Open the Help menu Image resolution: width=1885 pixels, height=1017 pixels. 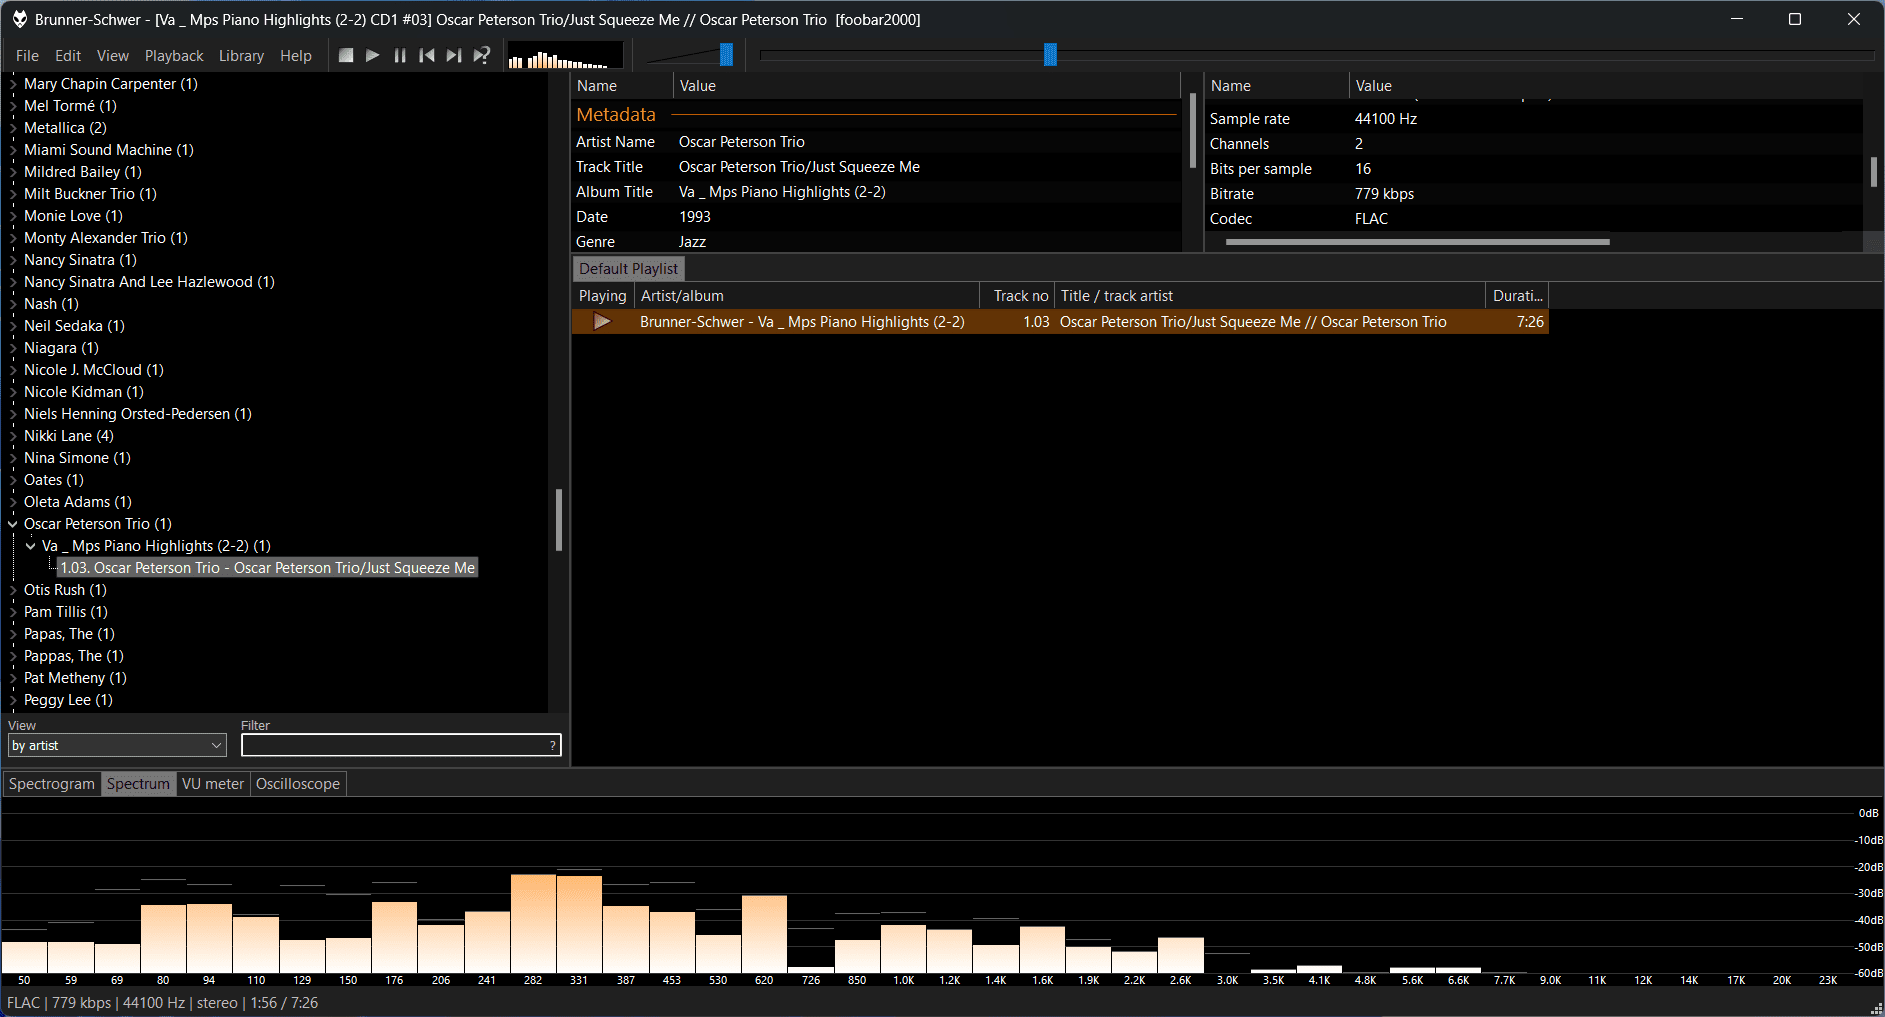tap(296, 56)
